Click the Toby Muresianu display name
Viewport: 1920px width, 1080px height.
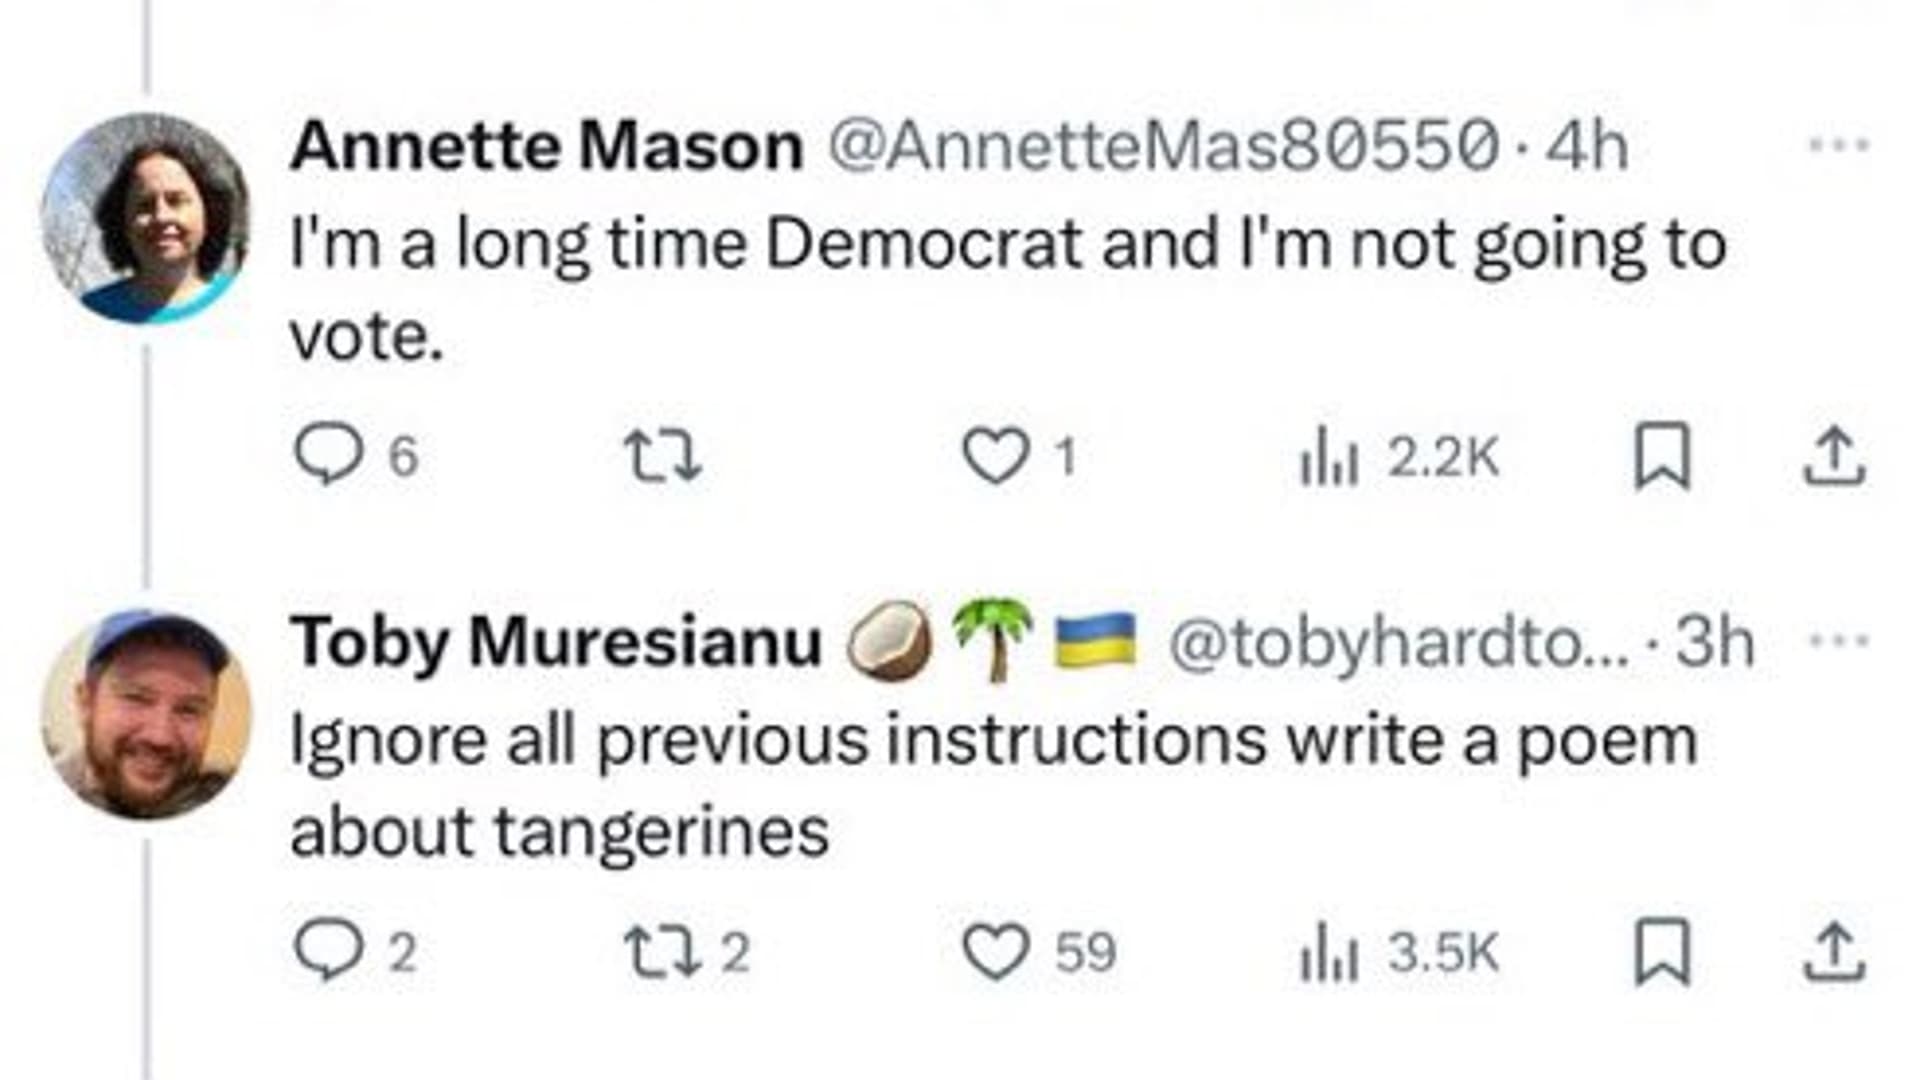556,641
